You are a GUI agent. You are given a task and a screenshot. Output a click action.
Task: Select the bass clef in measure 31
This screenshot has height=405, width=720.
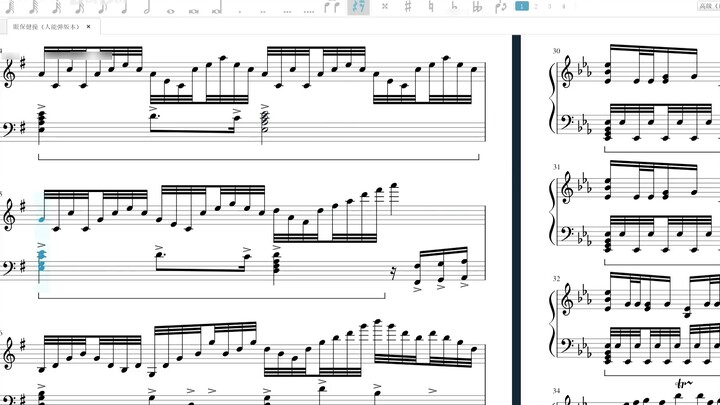click(x=567, y=234)
